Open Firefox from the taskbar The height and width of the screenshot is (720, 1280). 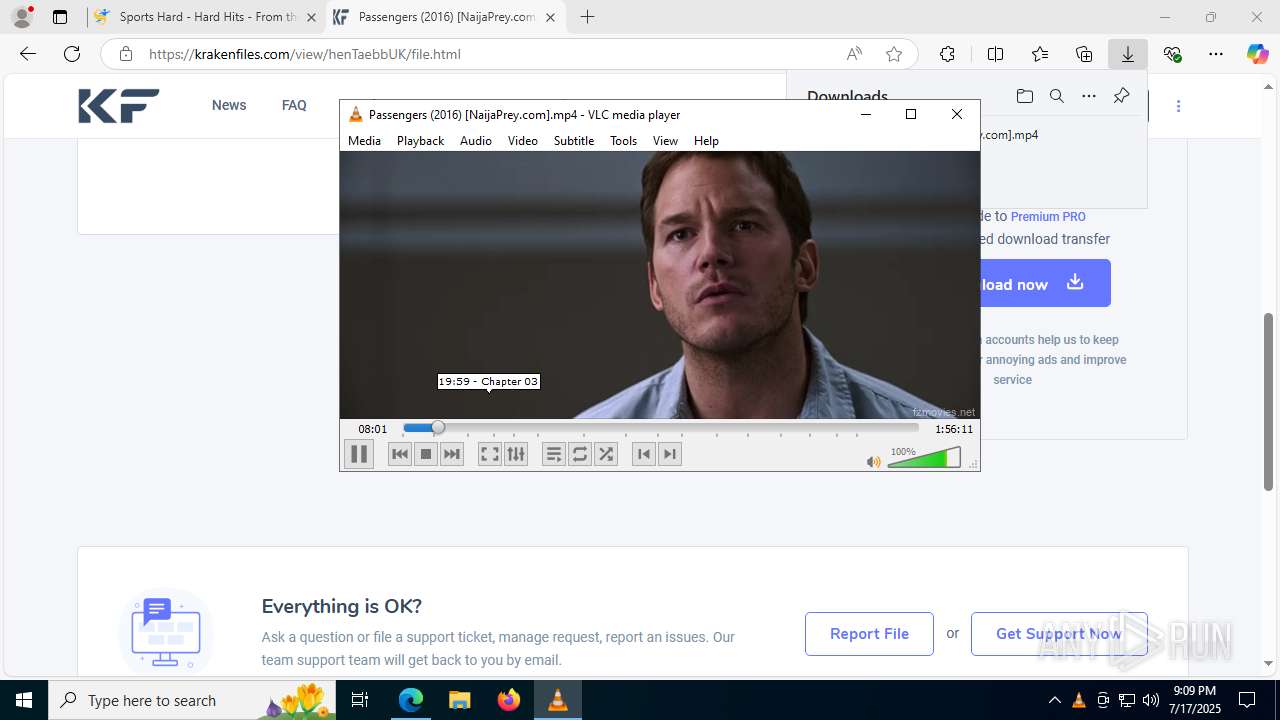(509, 700)
